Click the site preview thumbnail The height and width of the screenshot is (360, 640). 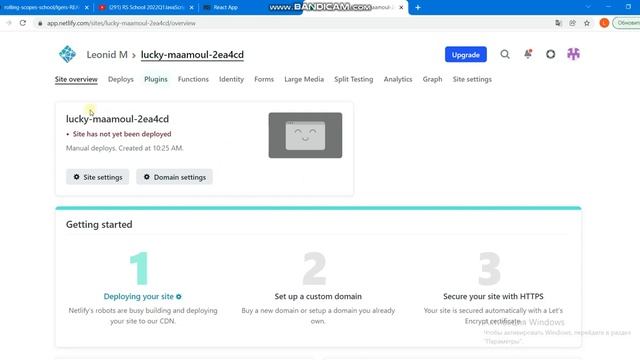click(305, 136)
